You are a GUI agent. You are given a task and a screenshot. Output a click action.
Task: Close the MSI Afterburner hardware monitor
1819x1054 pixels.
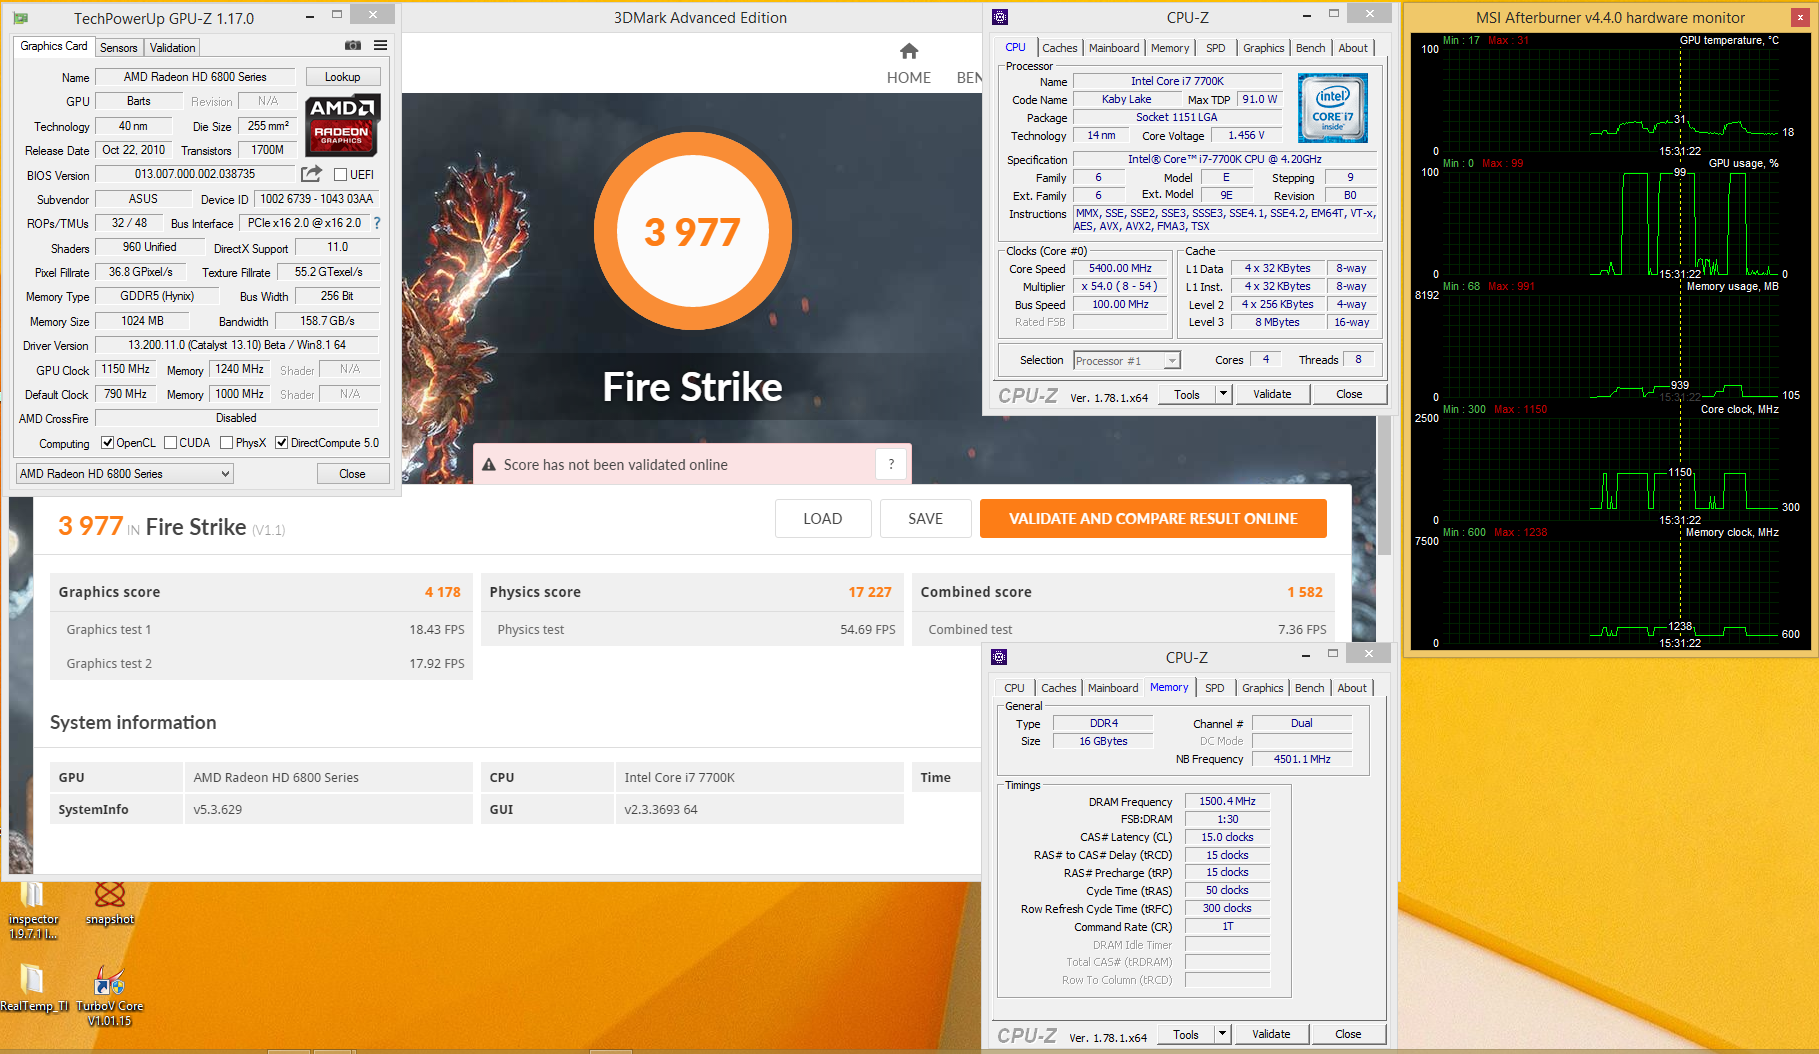(x=1802, y=18)
